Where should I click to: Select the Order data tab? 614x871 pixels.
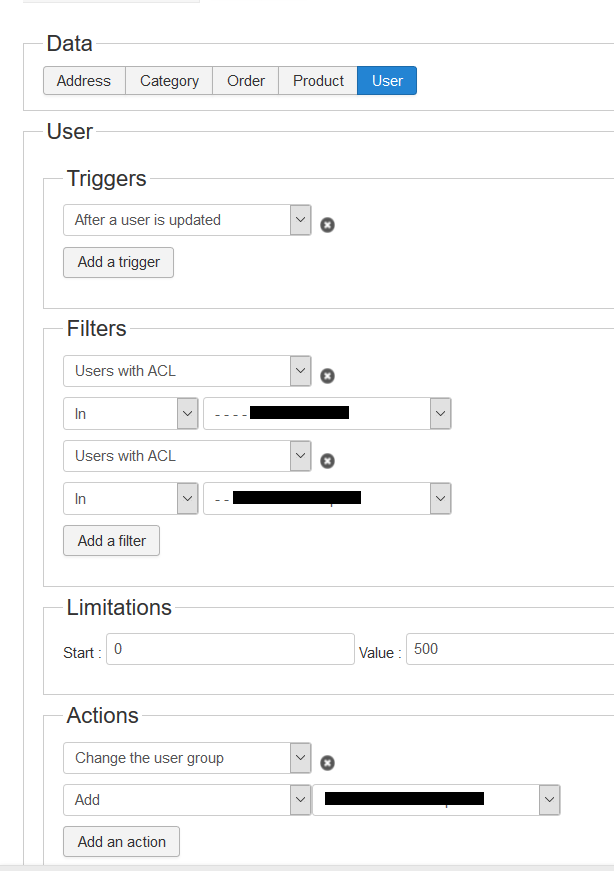point(245,81)
